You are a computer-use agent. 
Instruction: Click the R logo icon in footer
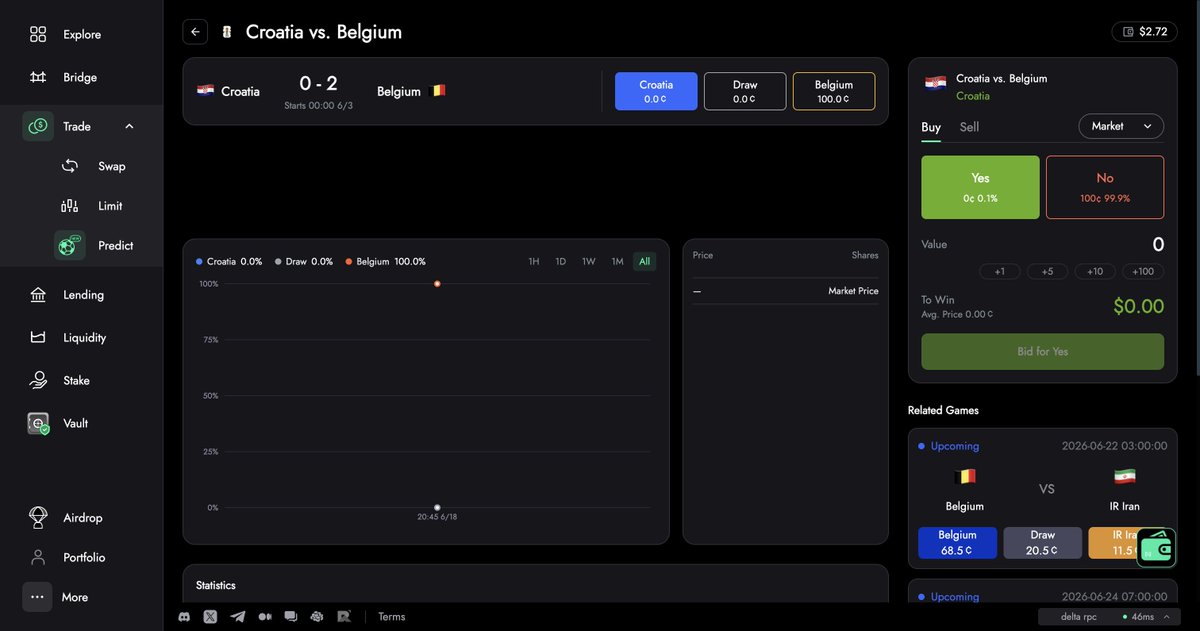[344, 617]
